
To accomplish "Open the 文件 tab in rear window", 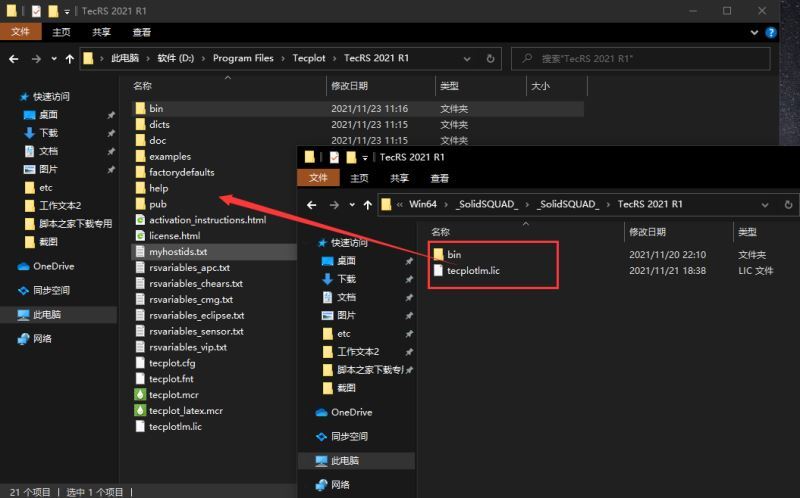I will pyautogui.click(x=20, y=32).
